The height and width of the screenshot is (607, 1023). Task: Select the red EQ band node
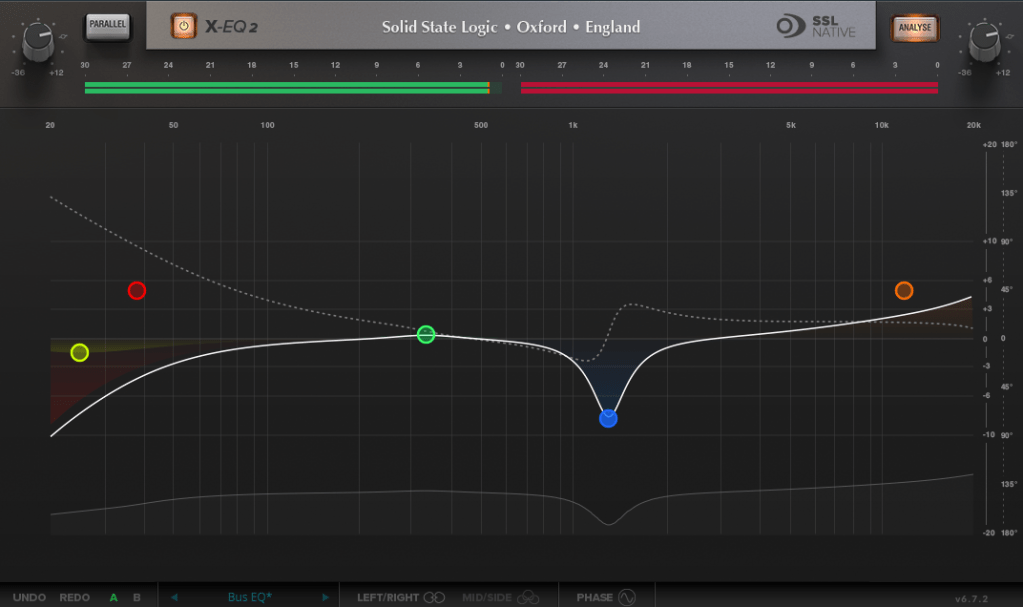(137, 291)
